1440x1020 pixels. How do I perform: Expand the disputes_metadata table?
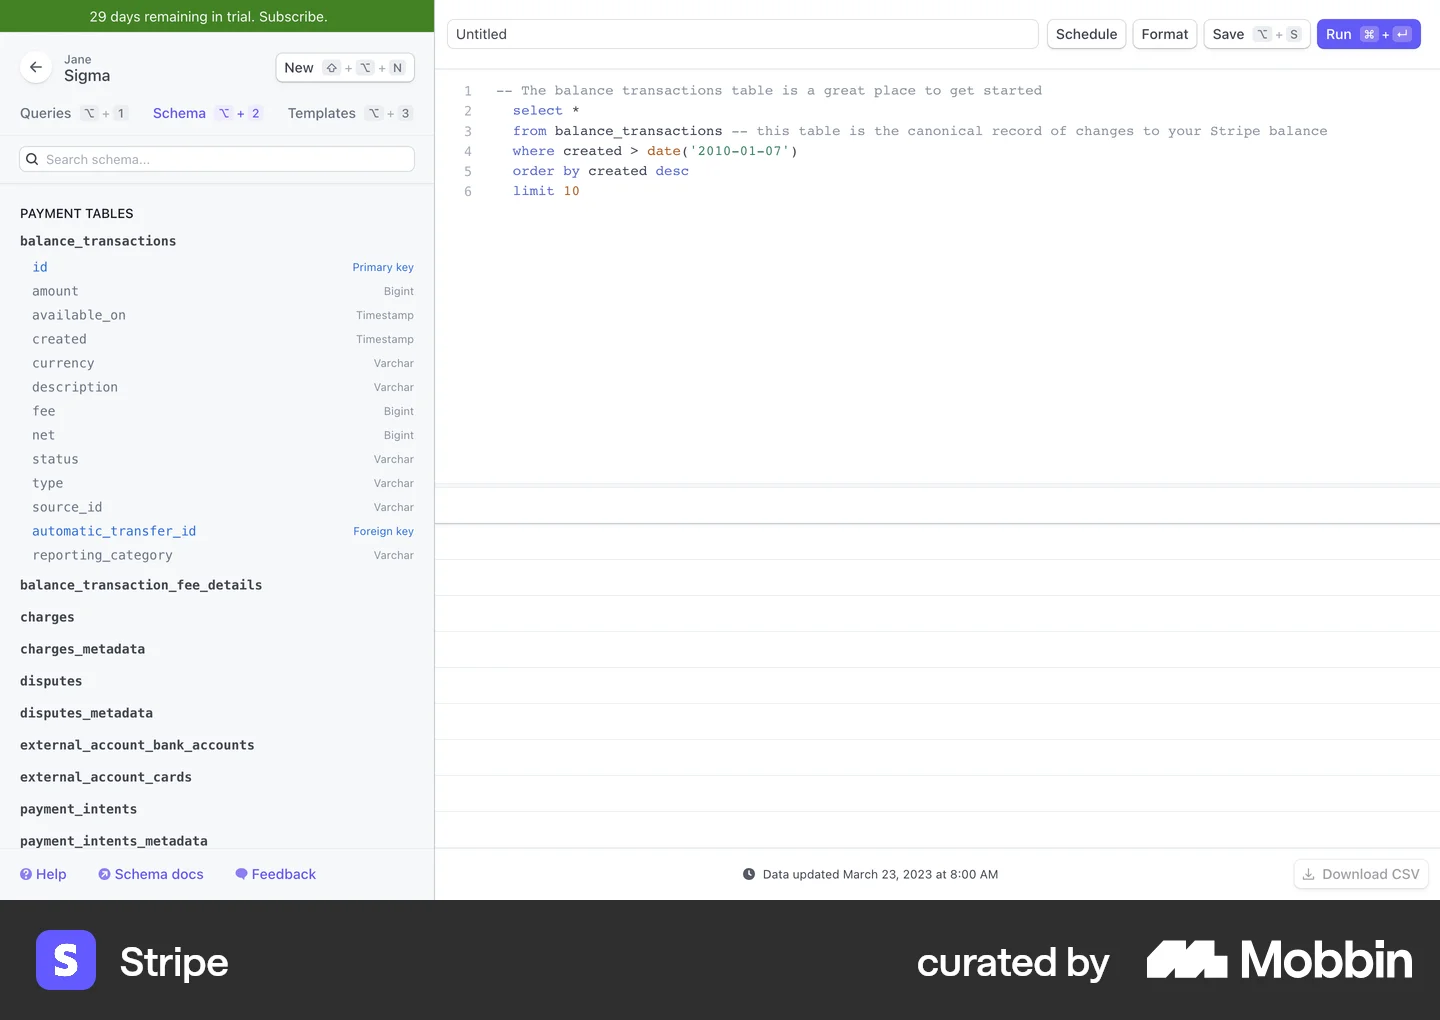86,713
